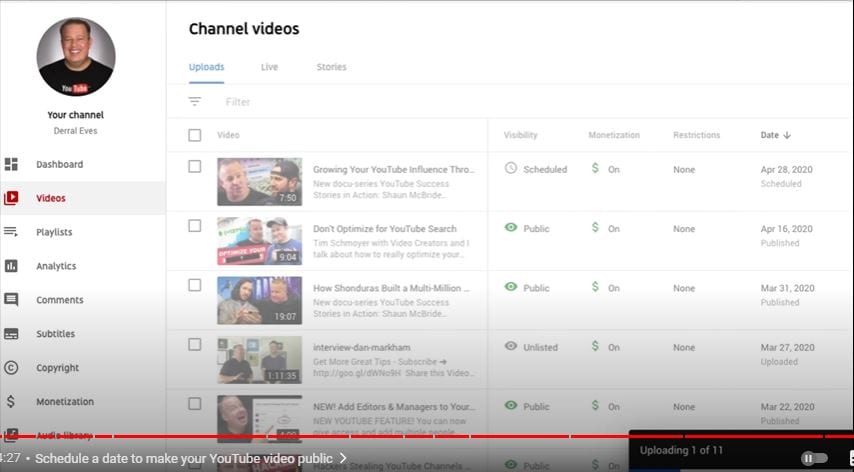Check the Growing Your YouTube Influence video

pyautogui.click(x=194, y=167)
